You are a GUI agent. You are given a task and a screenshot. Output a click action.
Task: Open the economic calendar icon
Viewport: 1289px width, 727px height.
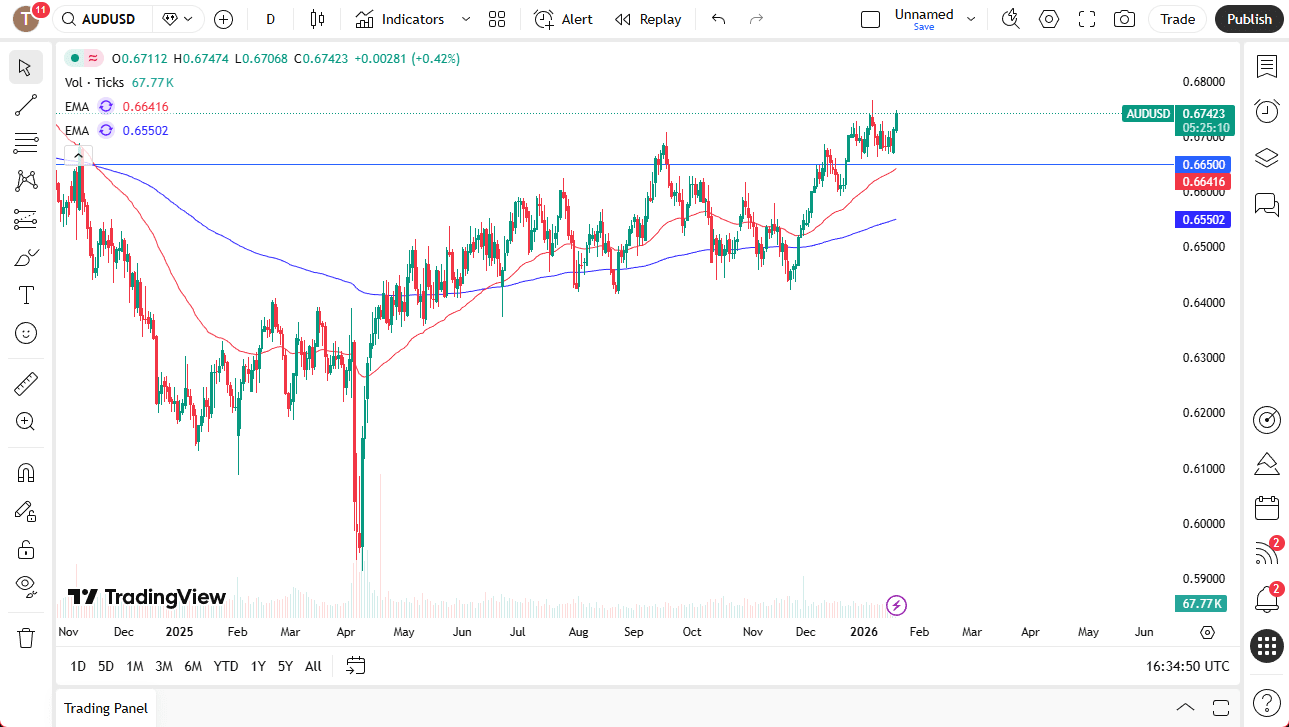tap(1267, 508)
